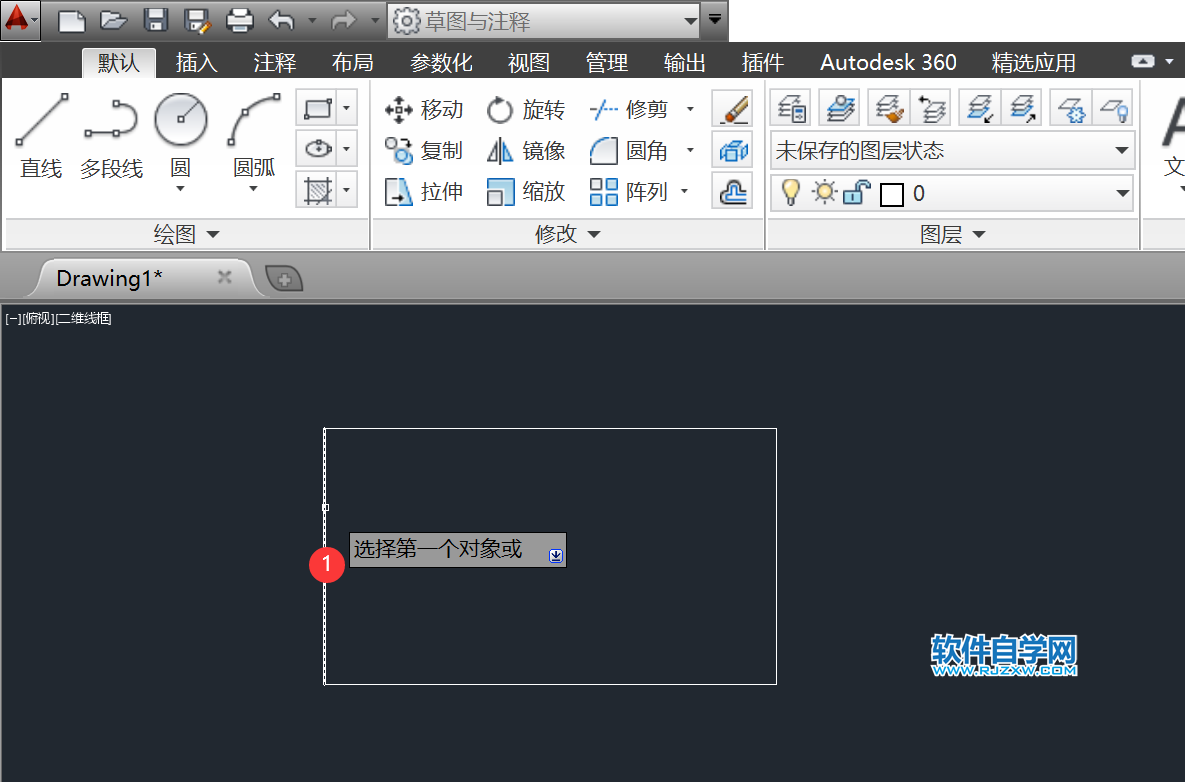This screenshot has height=782, width=1185.
Task: Expand the 修改 panel
Action: [567, 234]
